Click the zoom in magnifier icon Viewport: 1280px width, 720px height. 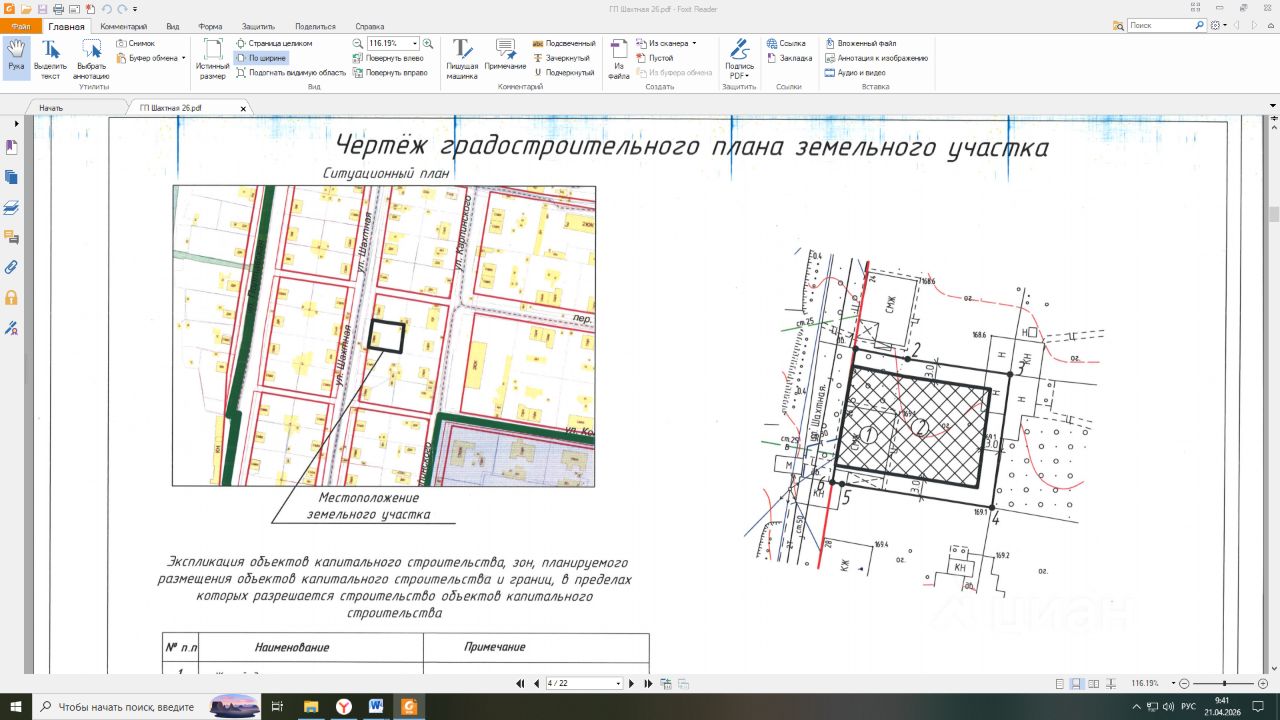[428, 44]
